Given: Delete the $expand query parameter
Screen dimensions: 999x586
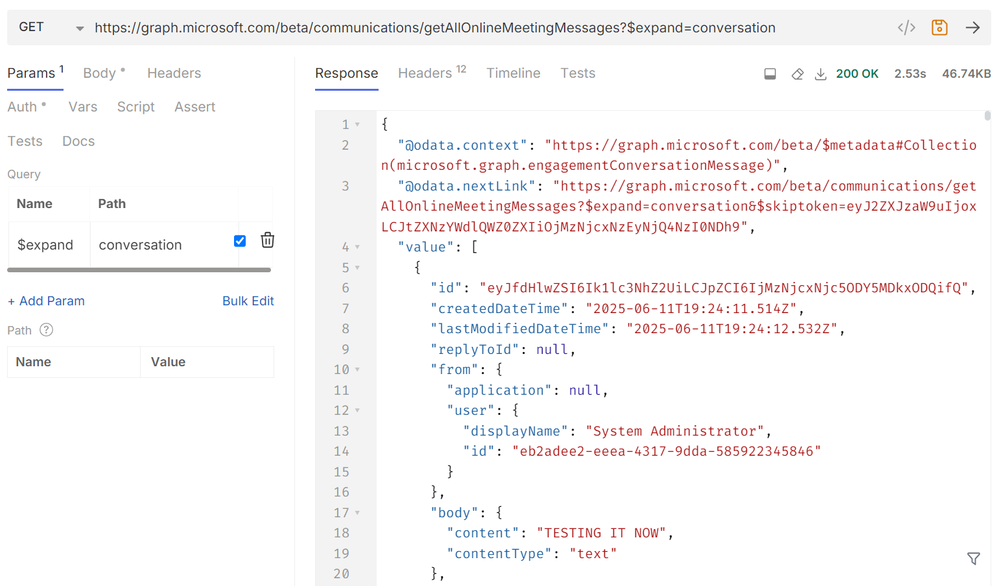Looking at the screenshot, I should point(268,240).
